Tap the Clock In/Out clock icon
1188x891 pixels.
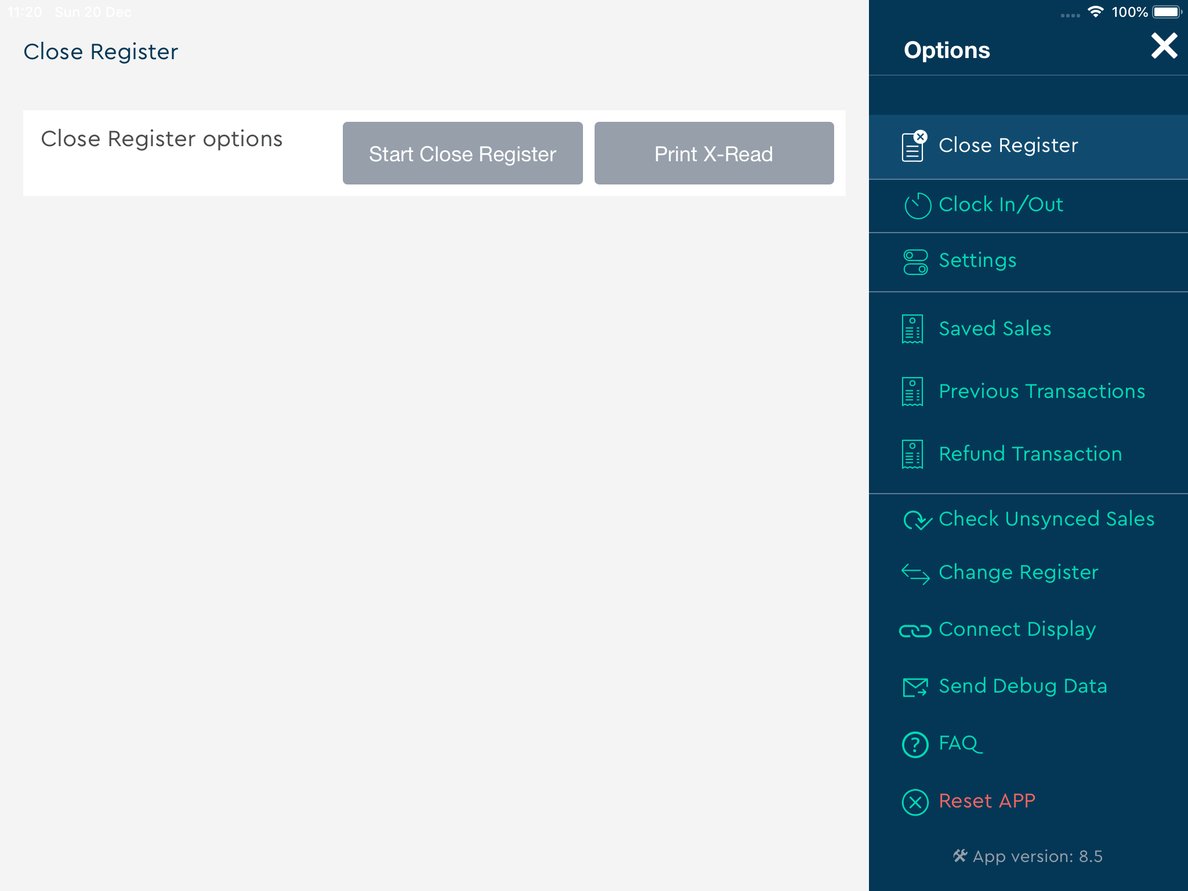(916, 206)
